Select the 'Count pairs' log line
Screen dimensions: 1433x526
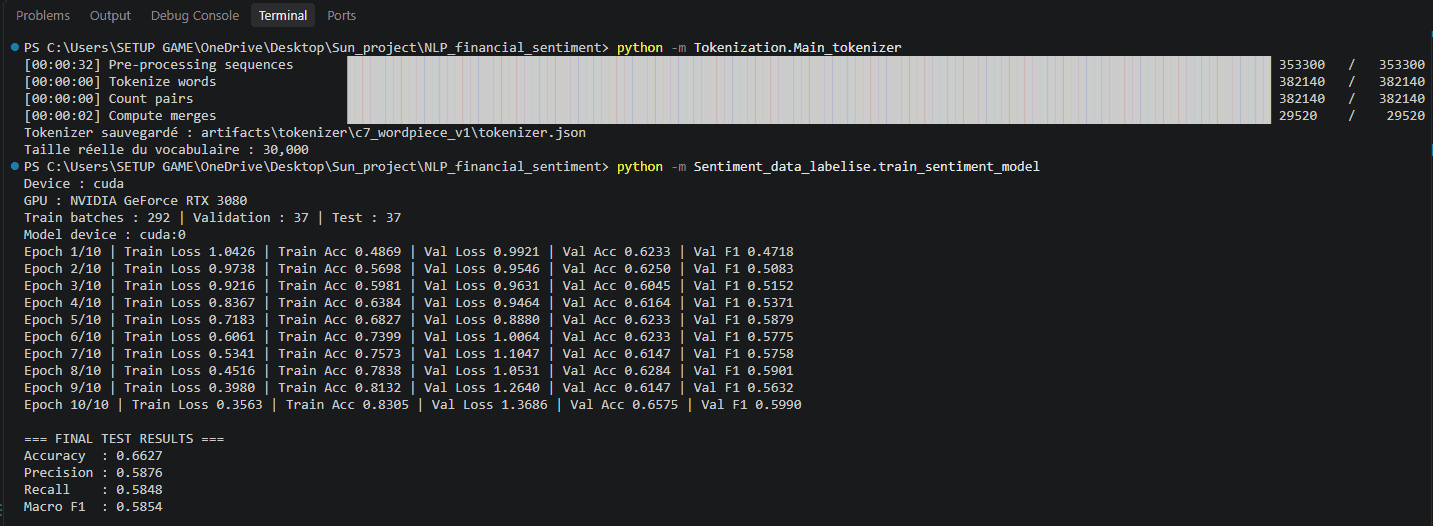pyautogui.click(x=109, y=98)
